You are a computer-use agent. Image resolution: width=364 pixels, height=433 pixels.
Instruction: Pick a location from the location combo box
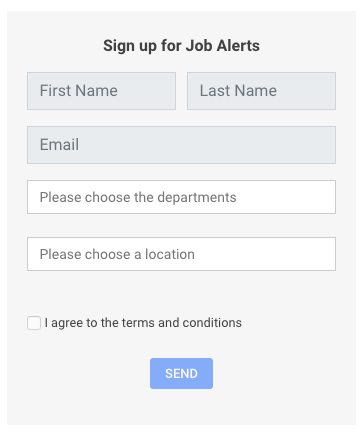click(x=181, y=254)
